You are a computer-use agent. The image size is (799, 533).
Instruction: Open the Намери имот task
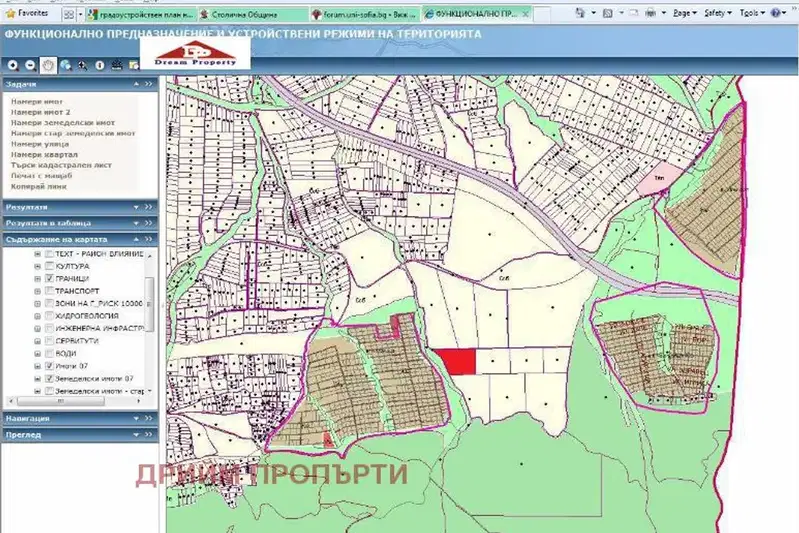(x=37, y=101)
